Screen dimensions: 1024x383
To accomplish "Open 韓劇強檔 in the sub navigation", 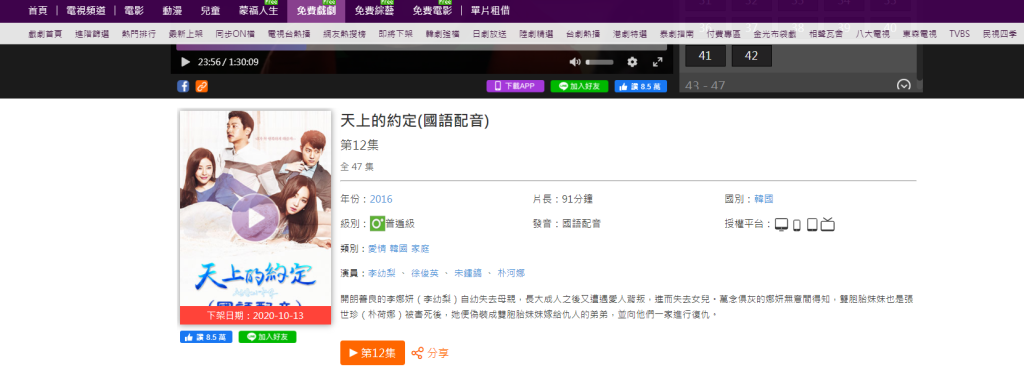I will (x=443, y=34).
